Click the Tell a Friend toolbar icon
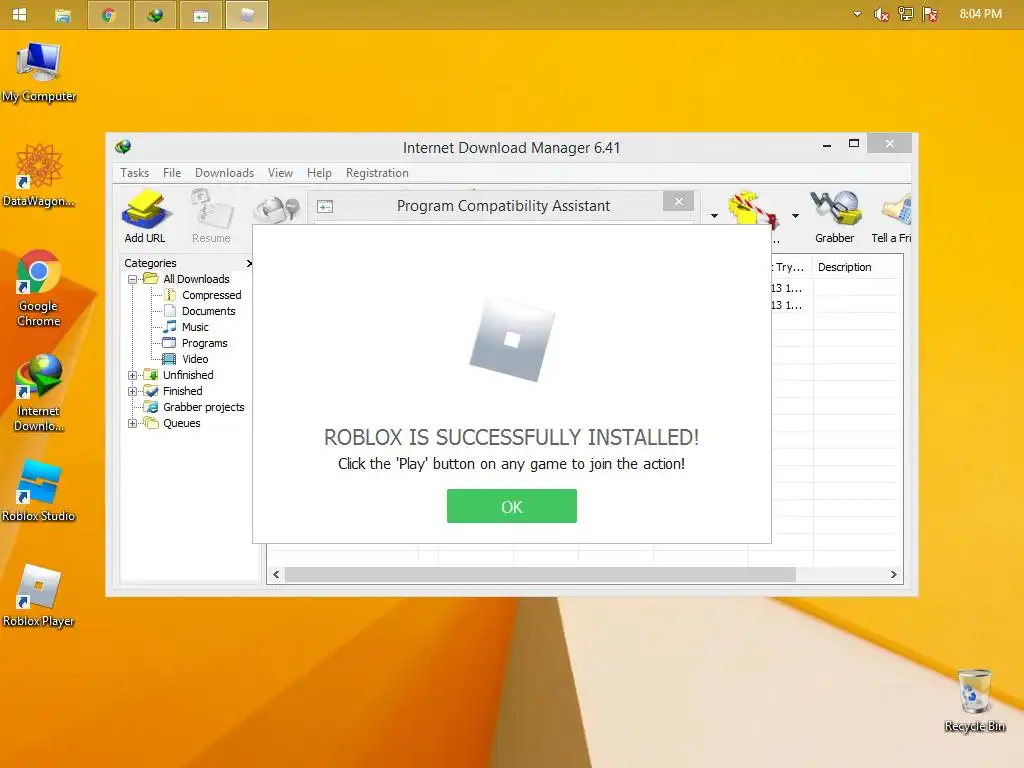This screenshot has width=1024, height=768. point(891,217)
